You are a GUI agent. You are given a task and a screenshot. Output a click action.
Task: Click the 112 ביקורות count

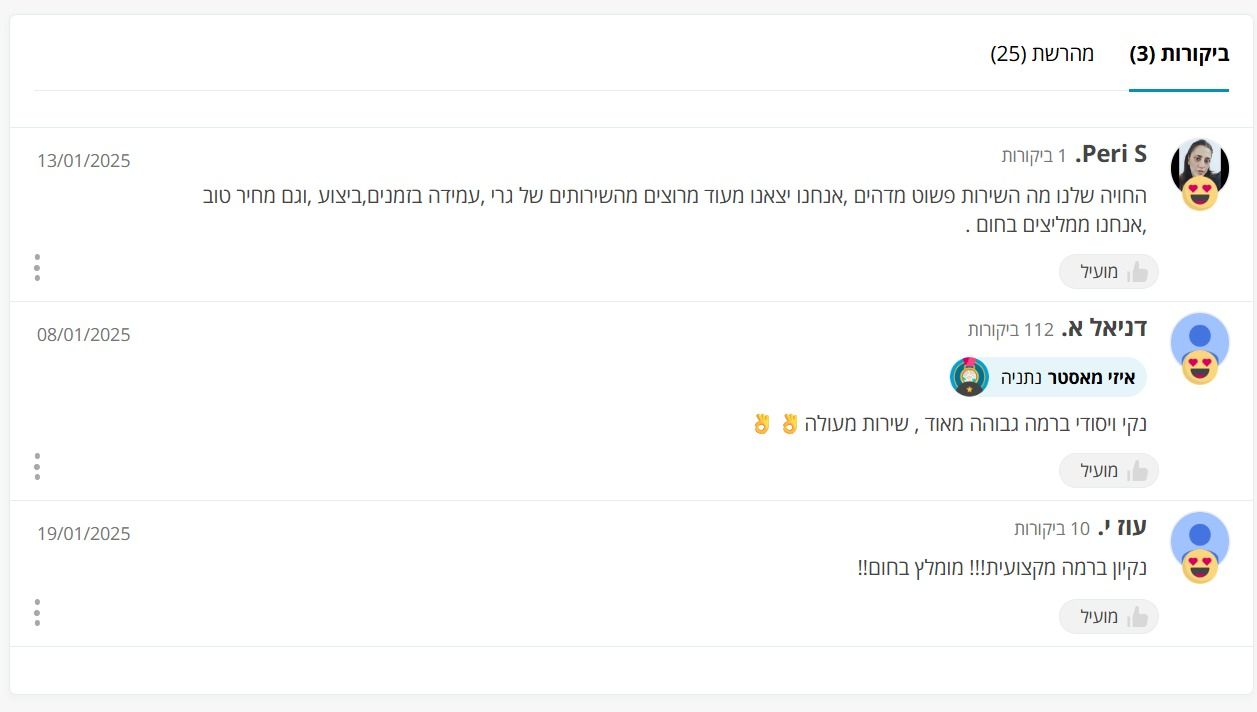(x=1011, y=329)
